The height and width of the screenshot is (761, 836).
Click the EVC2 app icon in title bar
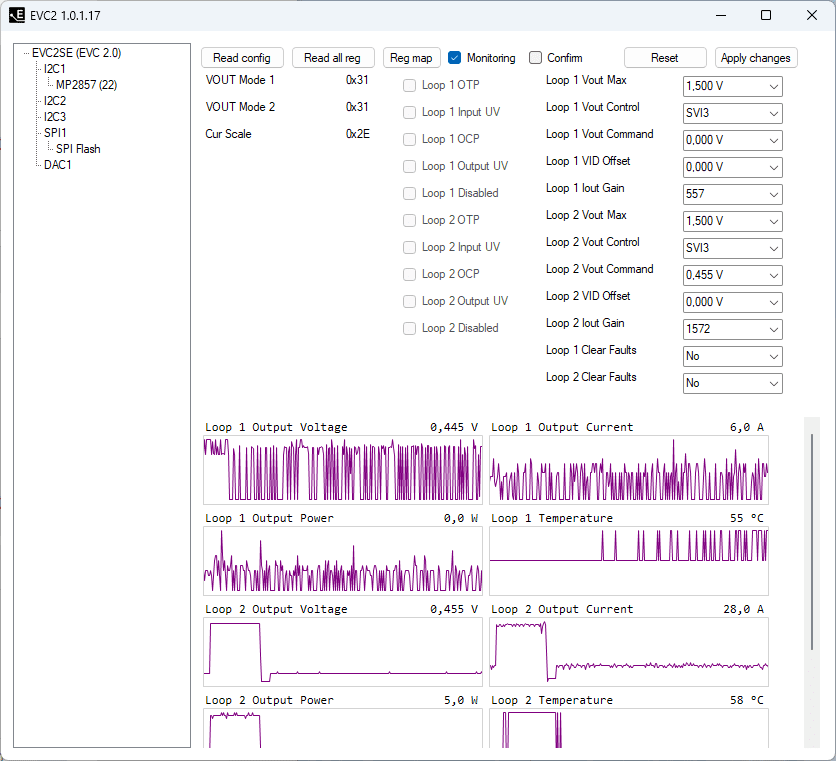click(x=17, y=15)
